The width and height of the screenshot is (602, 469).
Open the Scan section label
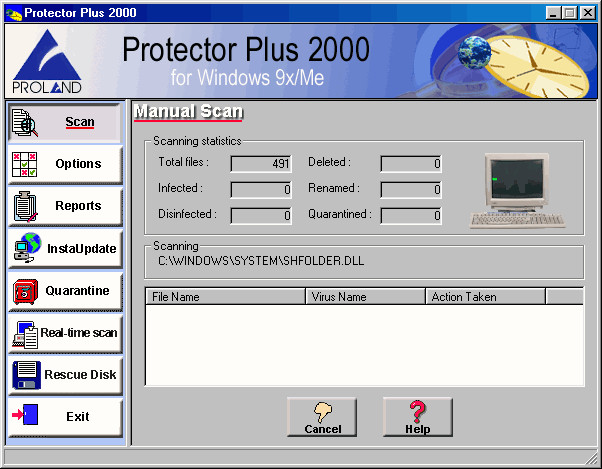pyautogui.click(x=79, y=122)
